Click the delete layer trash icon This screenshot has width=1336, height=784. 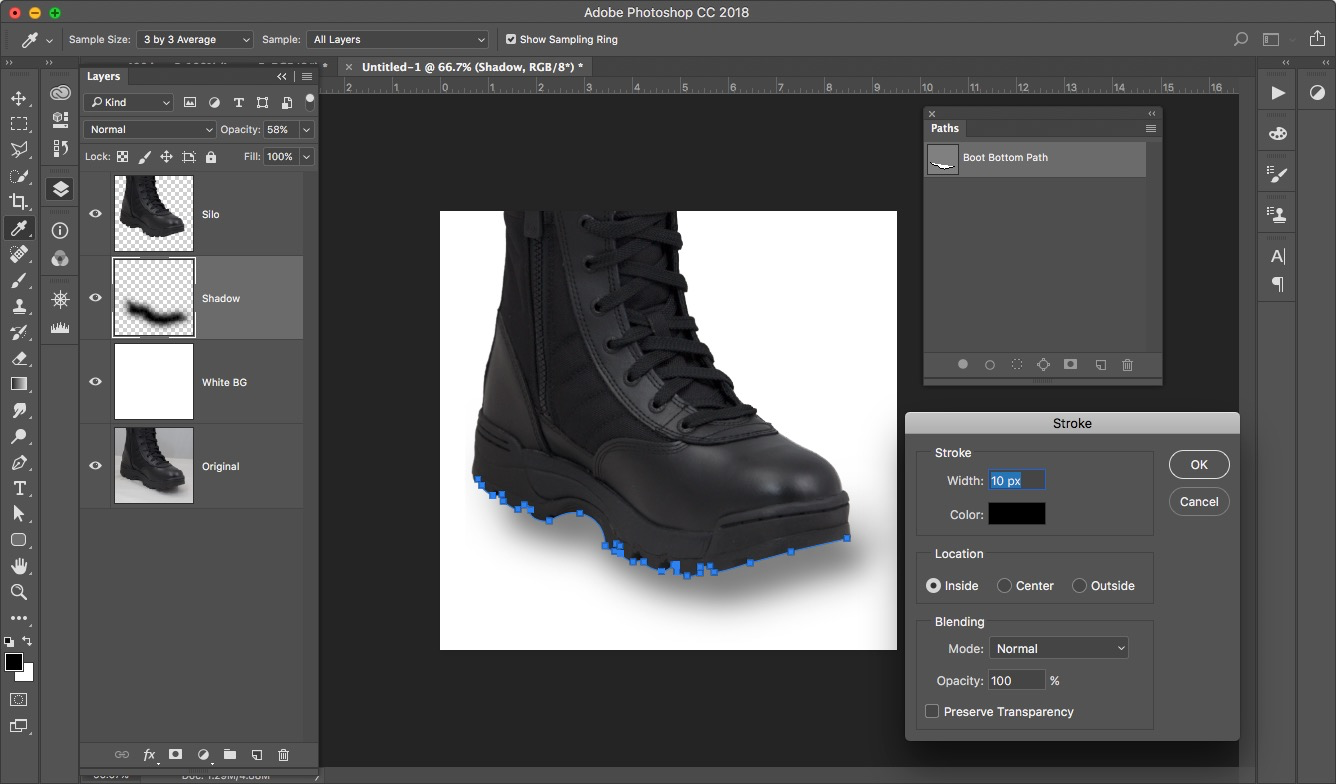pyautogui.click(x=283, y=755)
